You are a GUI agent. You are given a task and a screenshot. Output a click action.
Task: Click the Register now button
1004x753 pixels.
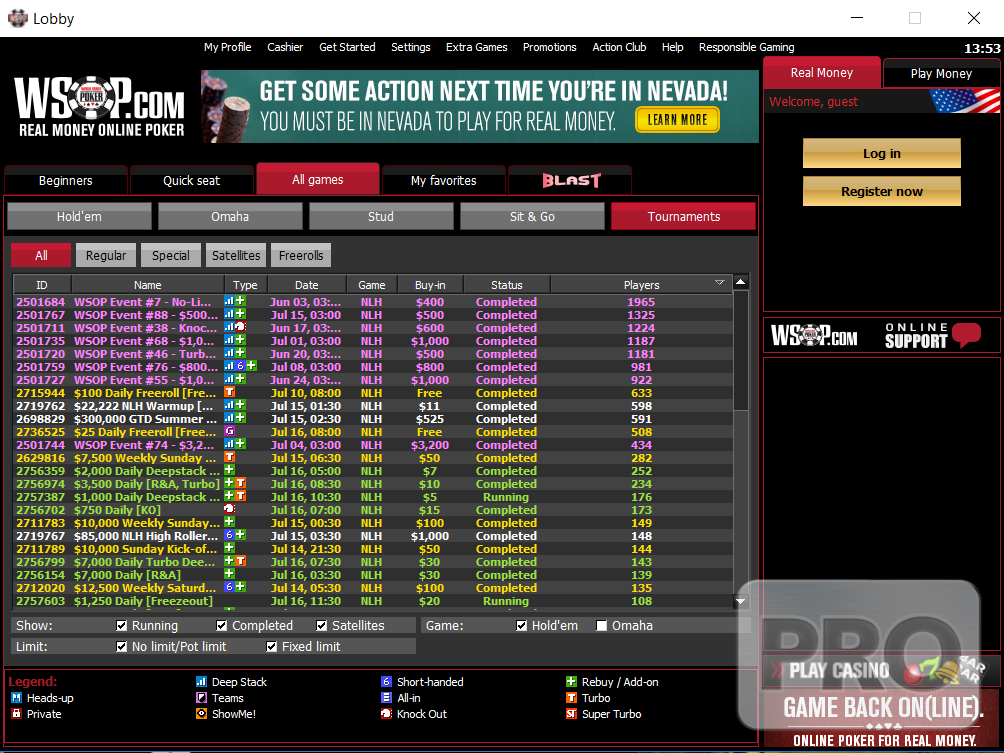coord(882,191)
